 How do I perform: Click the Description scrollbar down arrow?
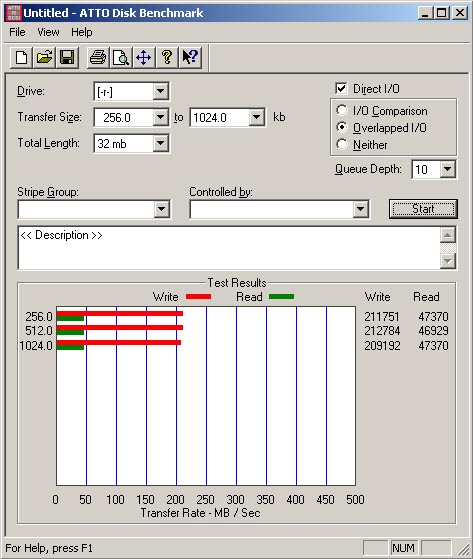tap(448, 261)
